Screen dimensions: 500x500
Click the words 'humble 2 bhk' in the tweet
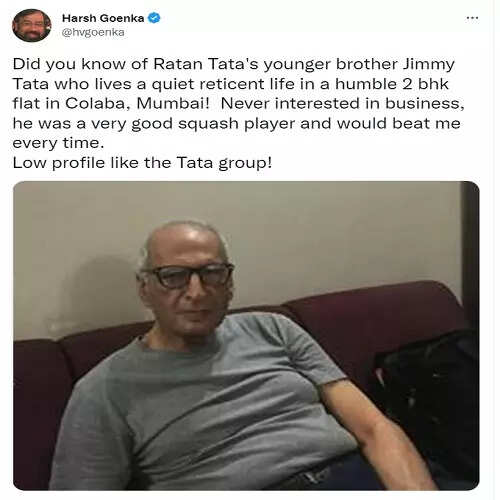tap(392, 84)
